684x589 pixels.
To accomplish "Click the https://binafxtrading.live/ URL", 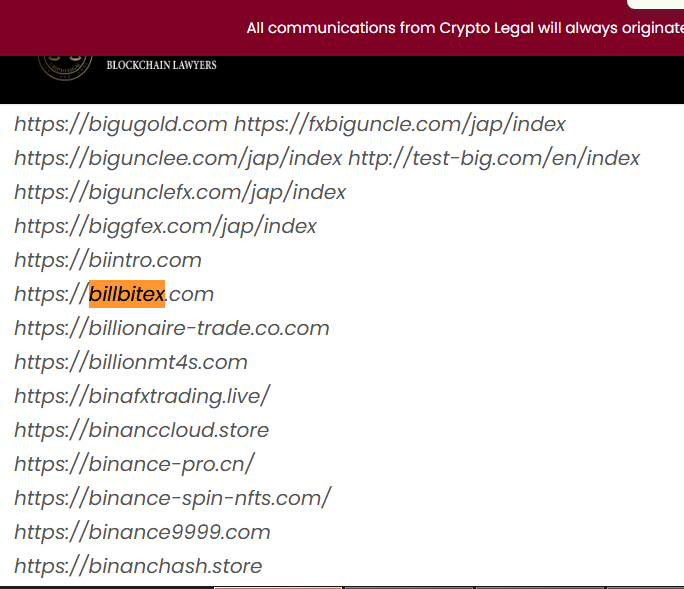I will pyautogui.click(x=143, y=397).
